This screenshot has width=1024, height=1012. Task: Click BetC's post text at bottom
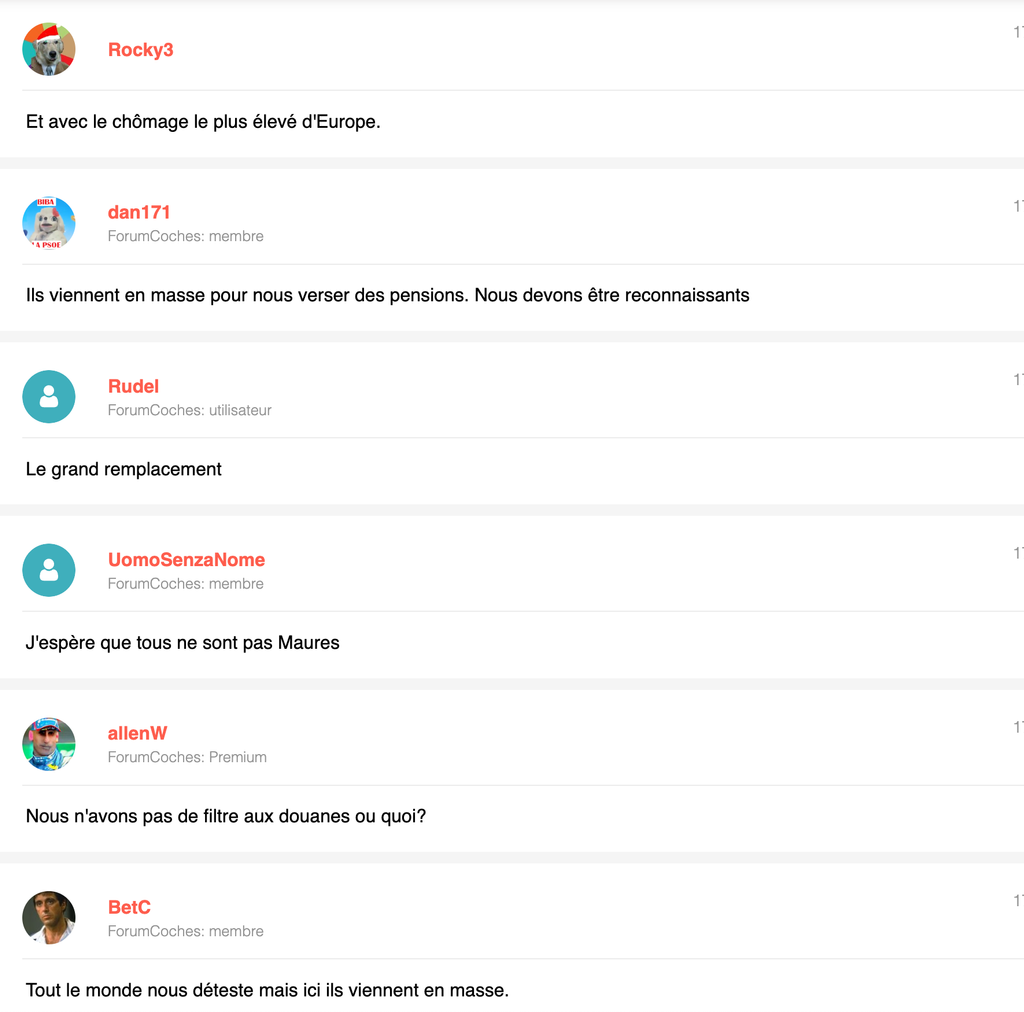click(x=267, y=990)
